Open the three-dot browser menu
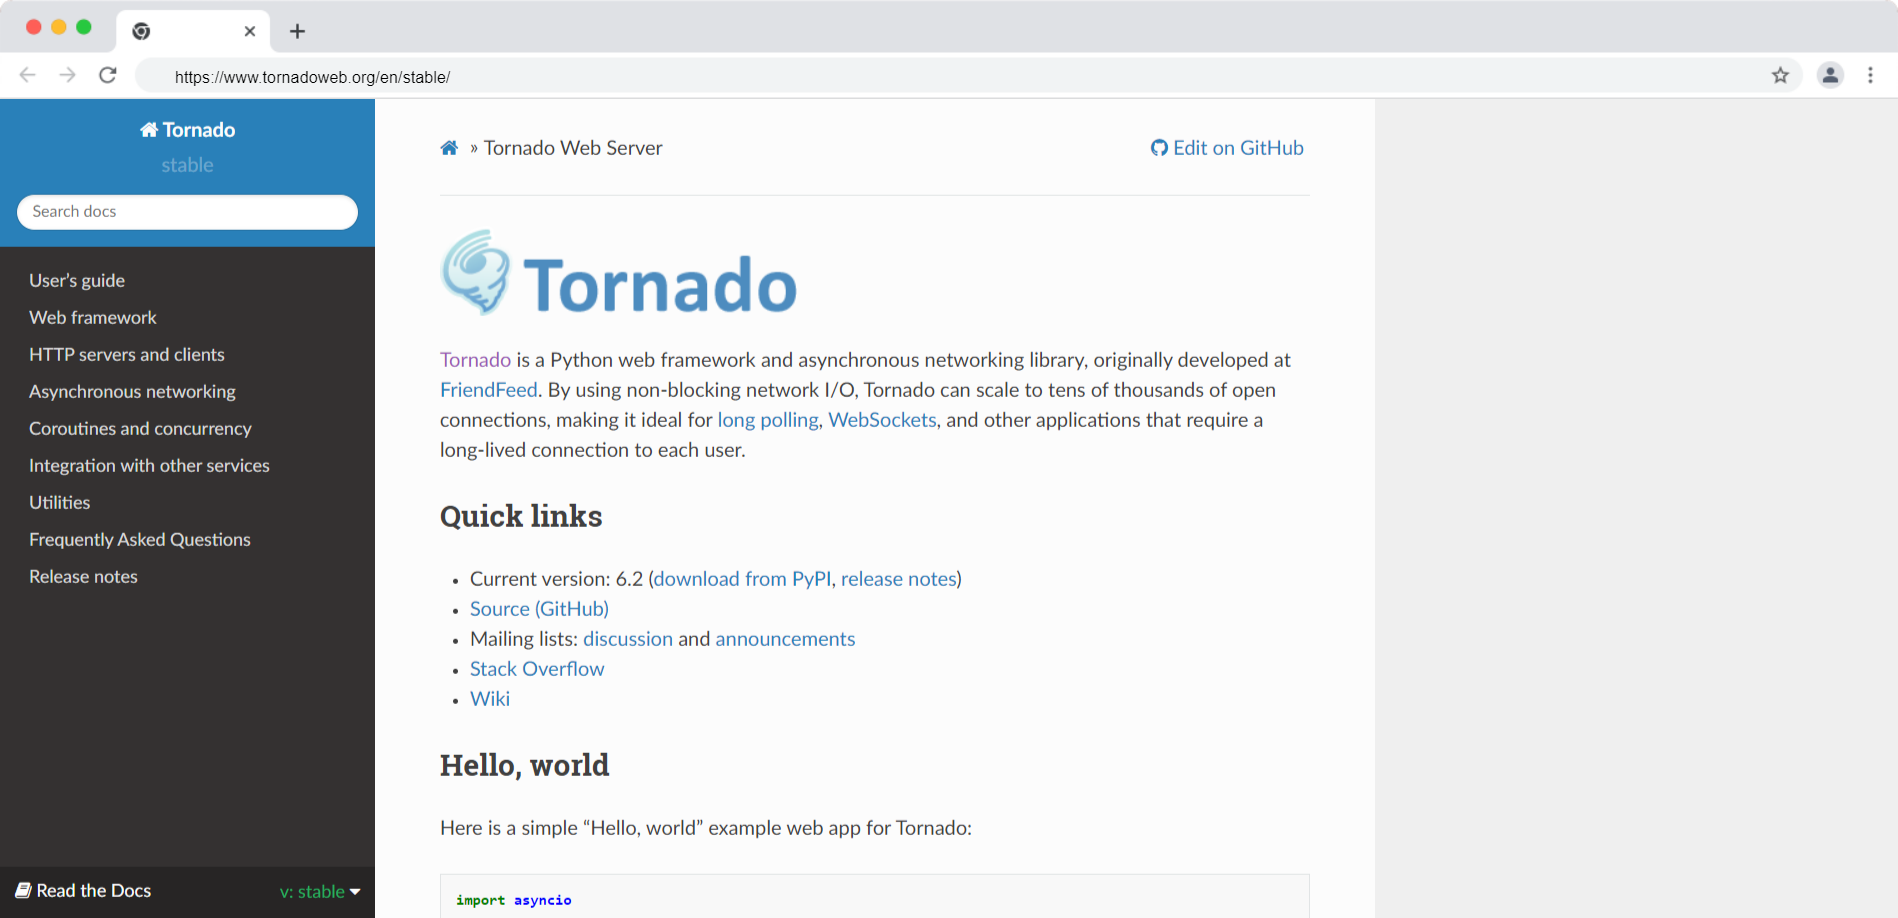The height and width of the screenshot is (918, 1898). coord(1870,75)
